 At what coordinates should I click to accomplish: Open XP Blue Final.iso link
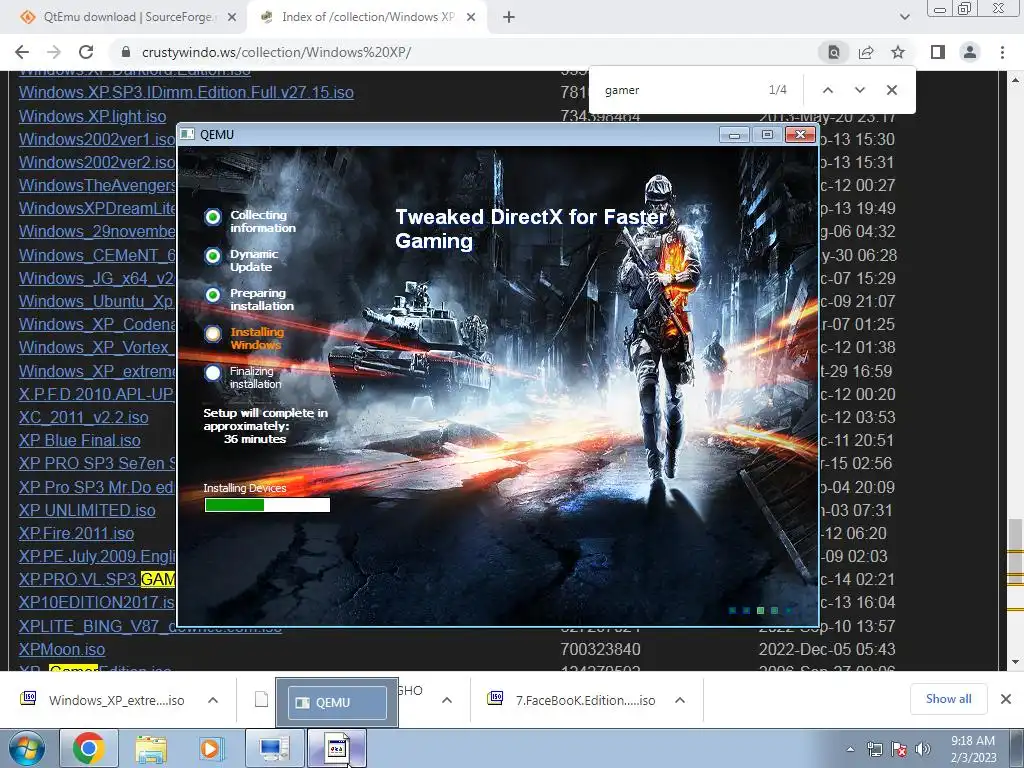(x=80, y=440)
